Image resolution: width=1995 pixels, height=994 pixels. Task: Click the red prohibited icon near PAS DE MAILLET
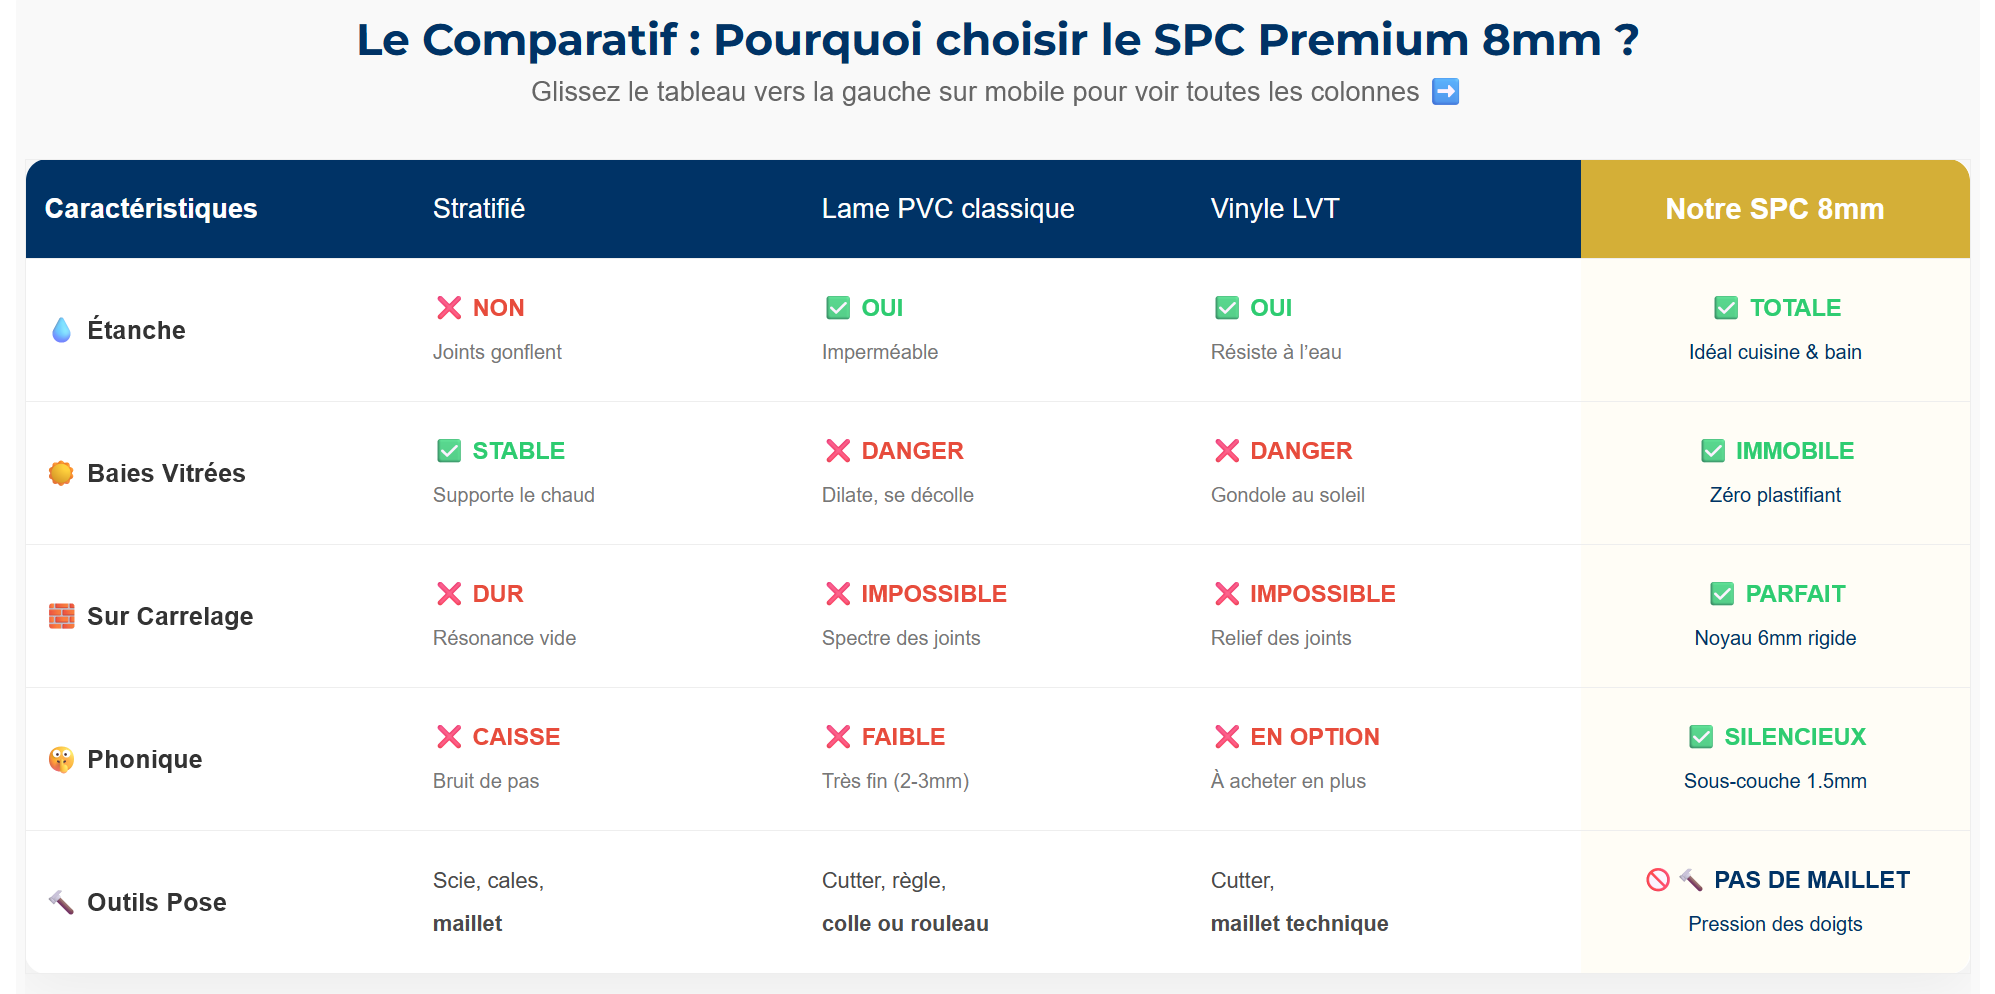[1657, 880]
